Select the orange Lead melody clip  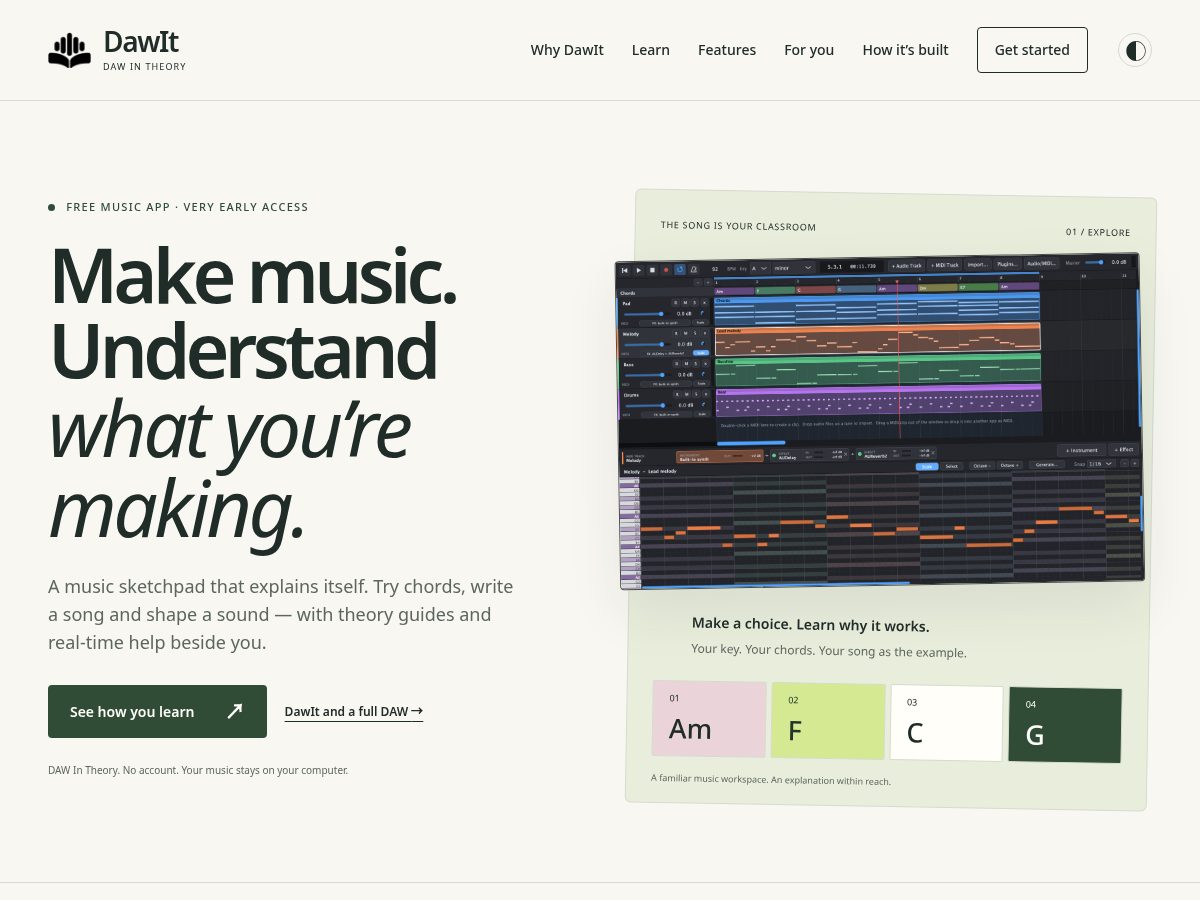(877, 340)
